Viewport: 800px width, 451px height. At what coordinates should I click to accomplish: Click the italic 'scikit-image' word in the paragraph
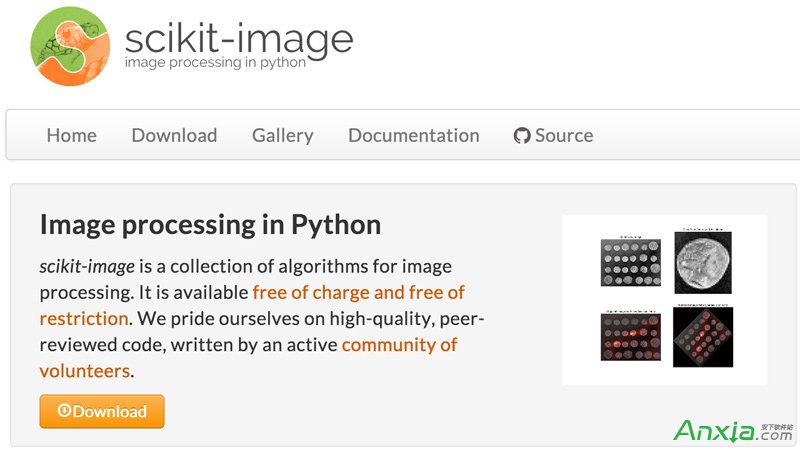coord(87,266)
